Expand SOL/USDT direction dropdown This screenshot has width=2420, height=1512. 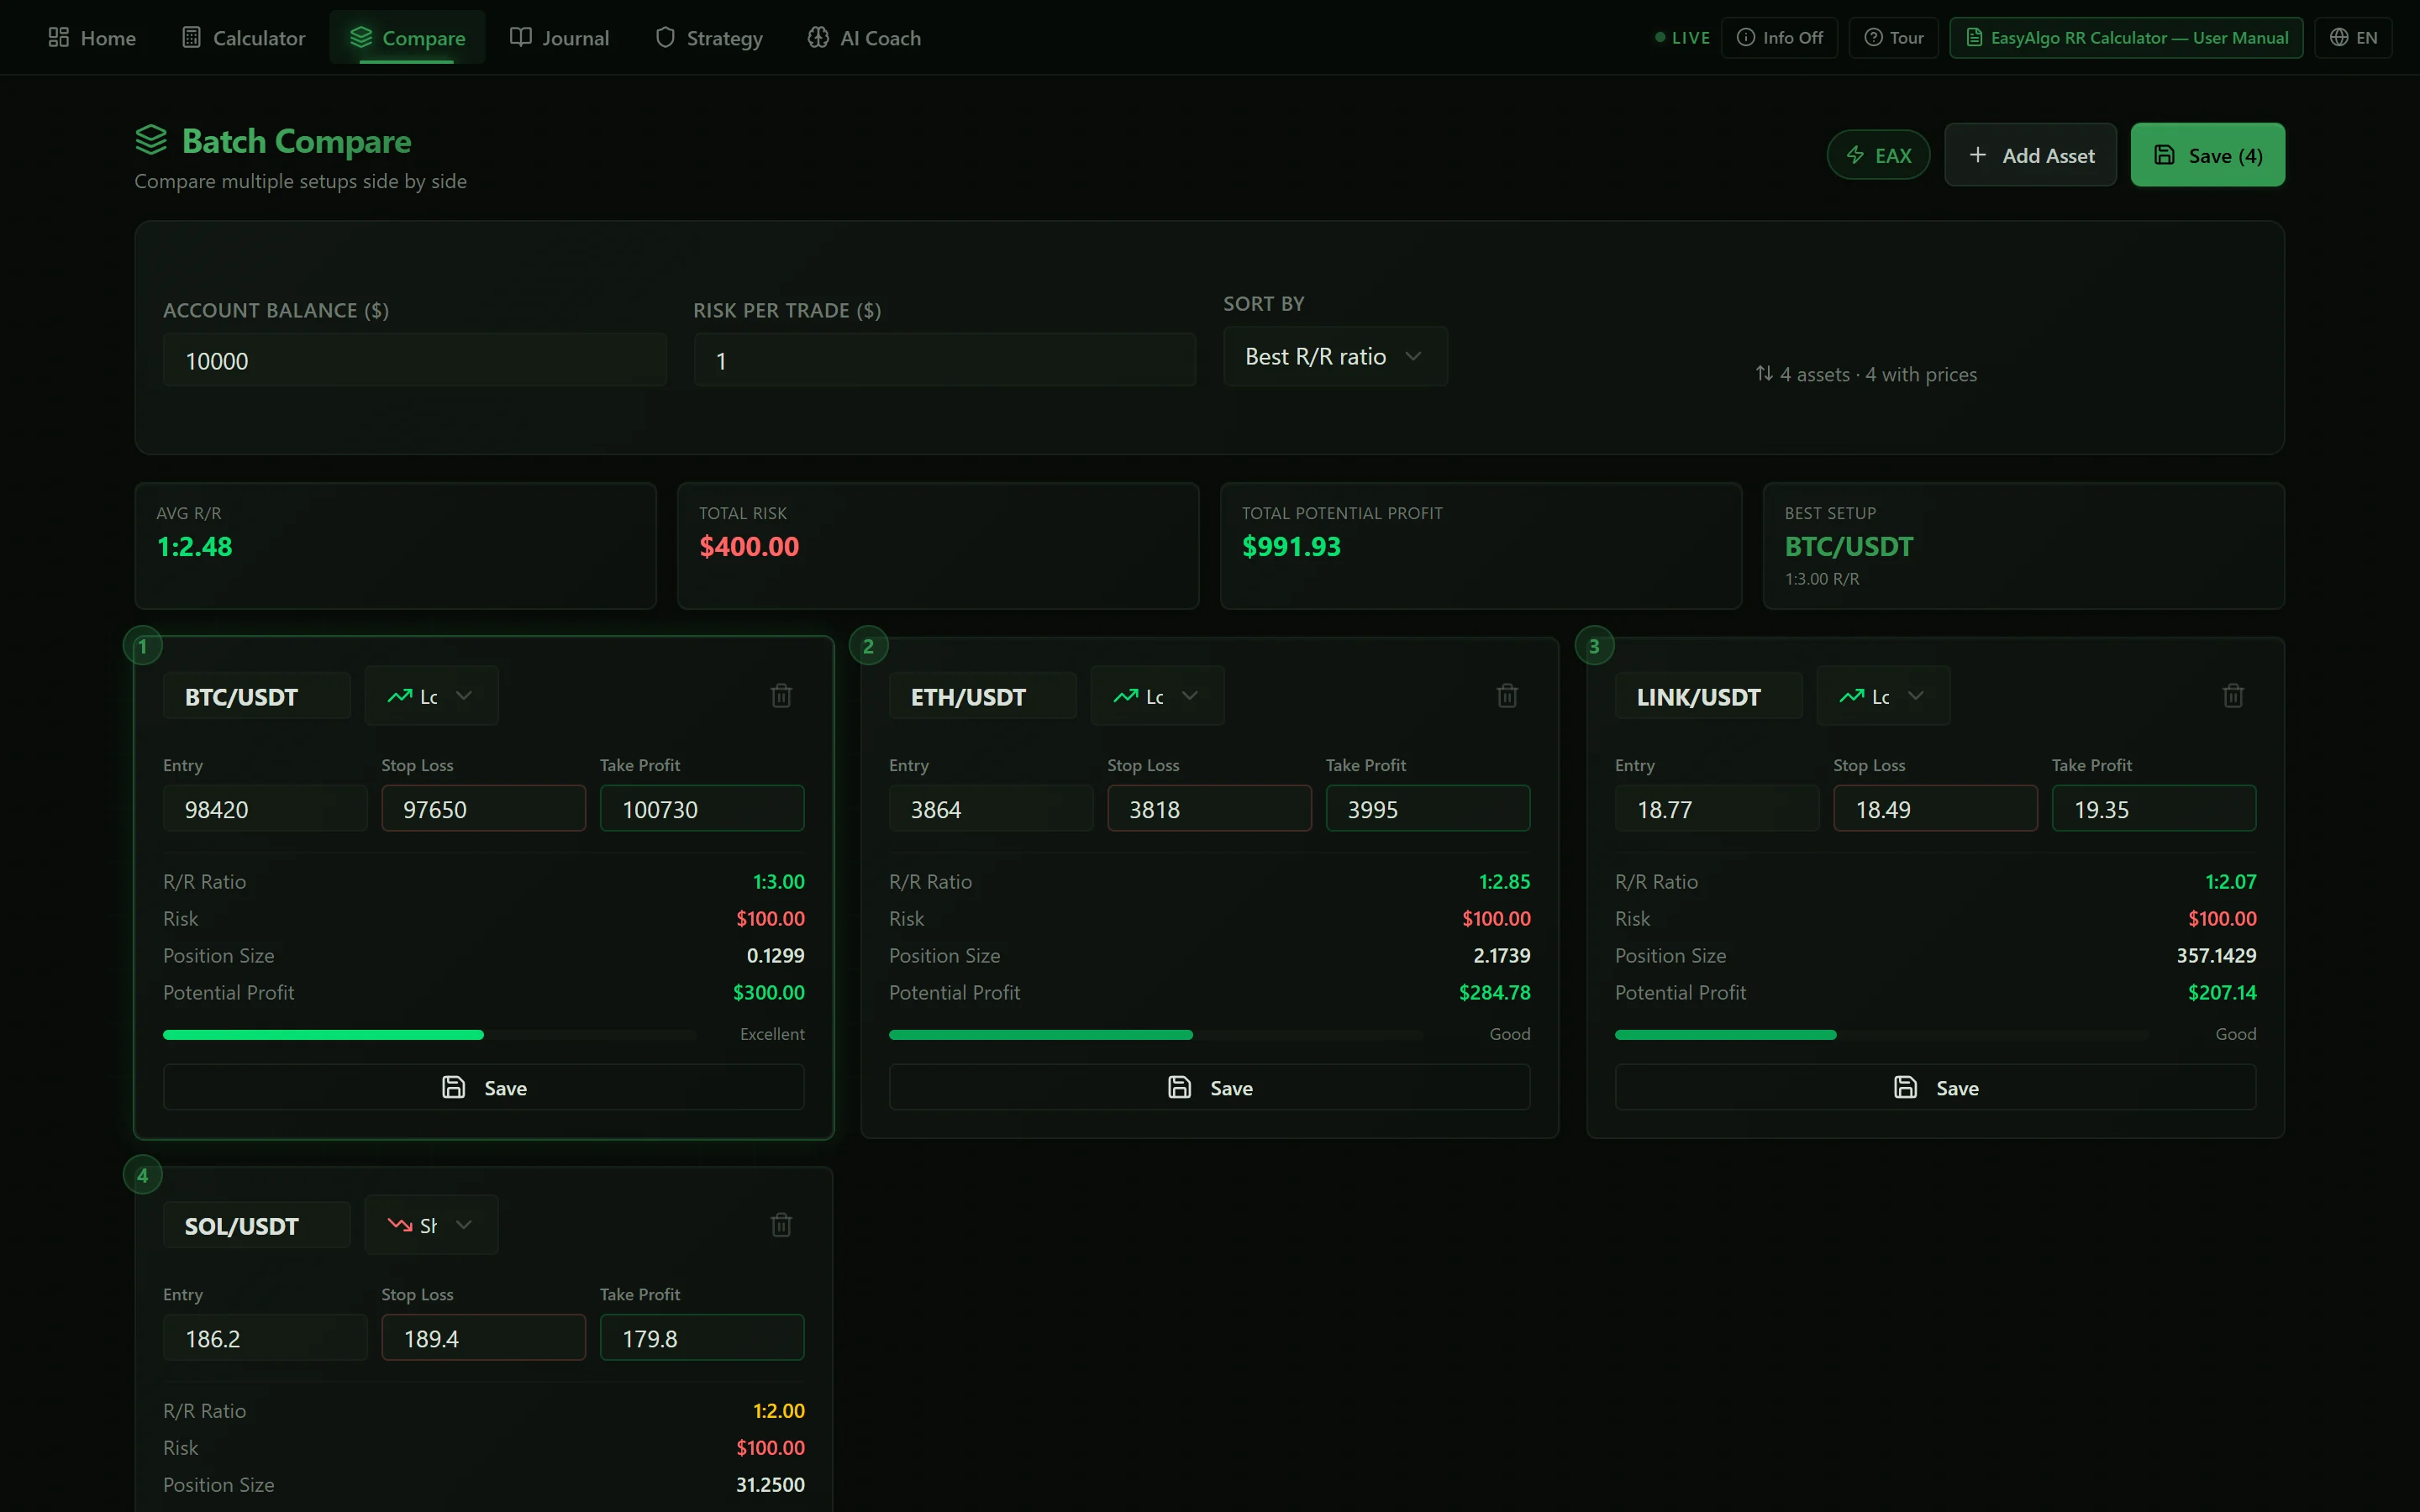(x=431, y=1225)
